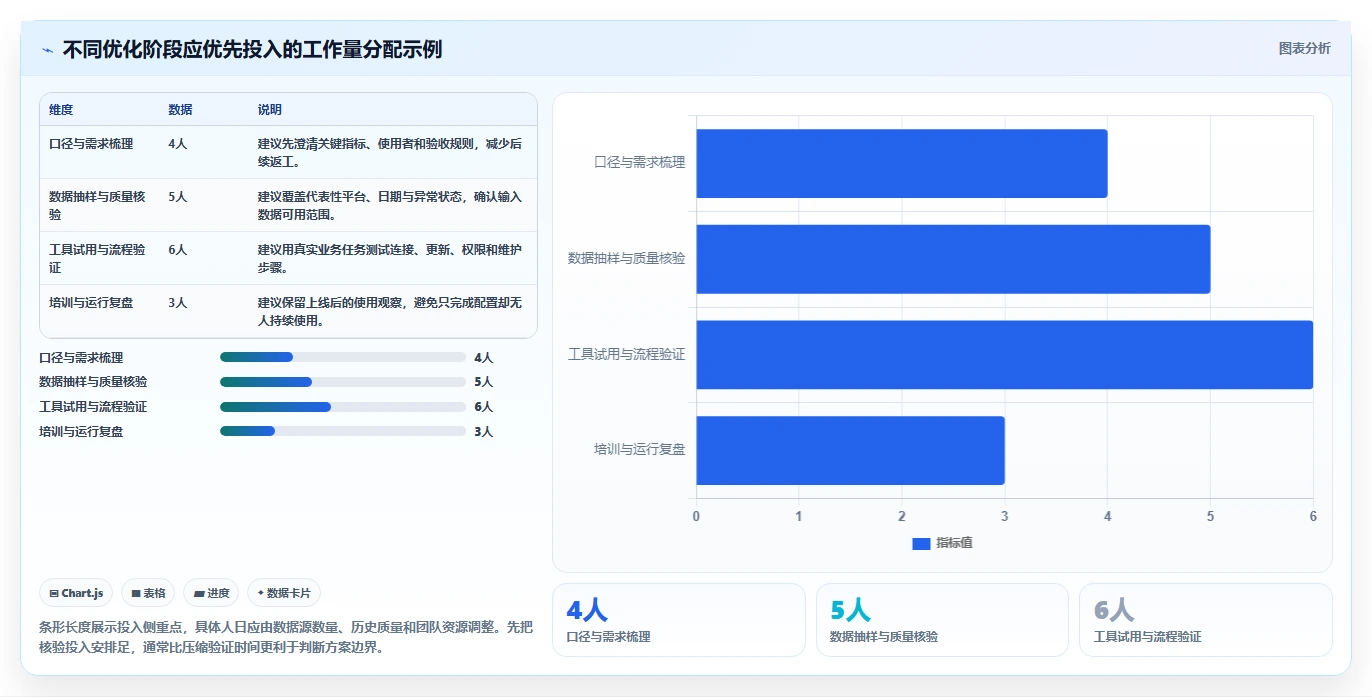Image resolution: width=1372 pixels, height=697 pixels.
Task: Click the 工具试用与流程验证 chart axis label
Action: pyautogui.click(x=627, y=354)
